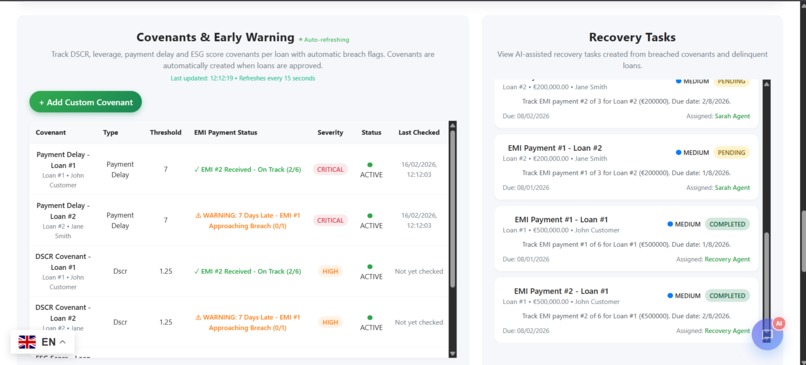Click COMPLETED badge on EMI Payment #2 - Loan #1 card

pos(727,296)
